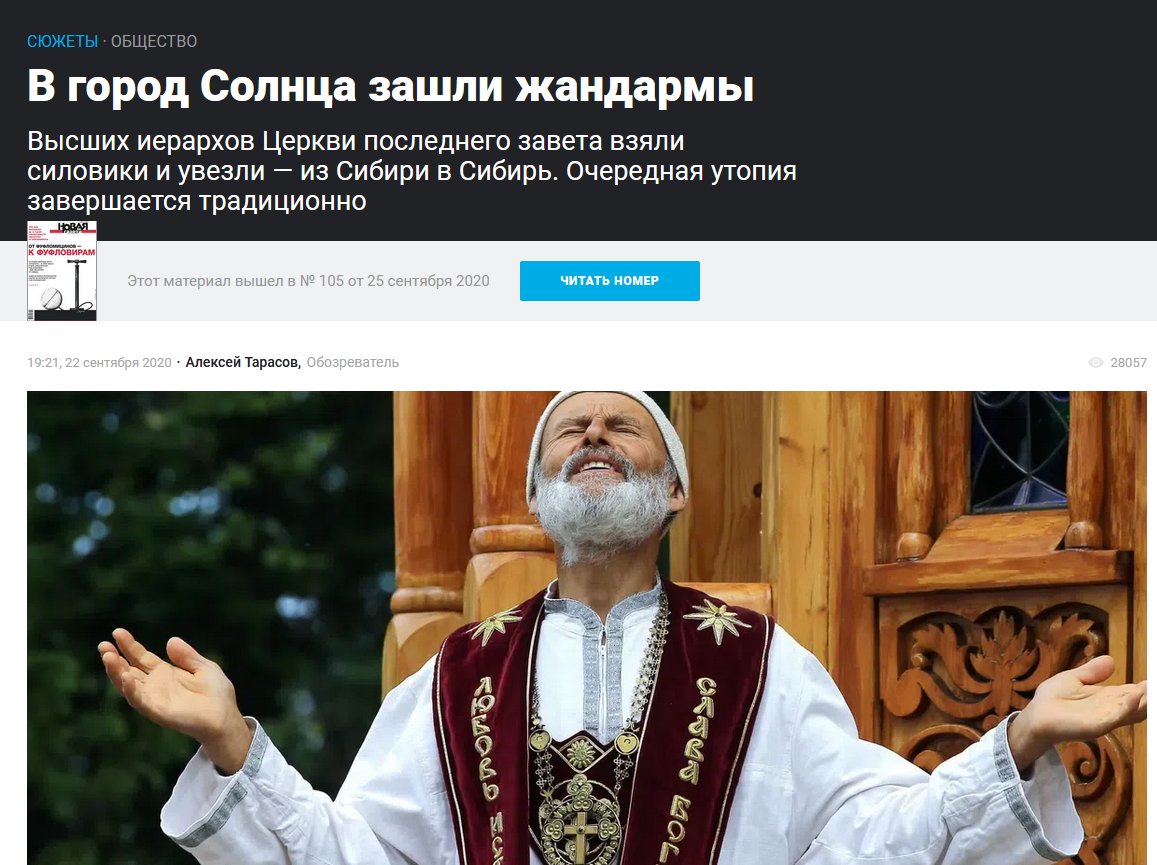Click the К ФУФЛОВИРАМ red text on the cover
Viewport: 1157px width, 865px height.
point(62,252)
